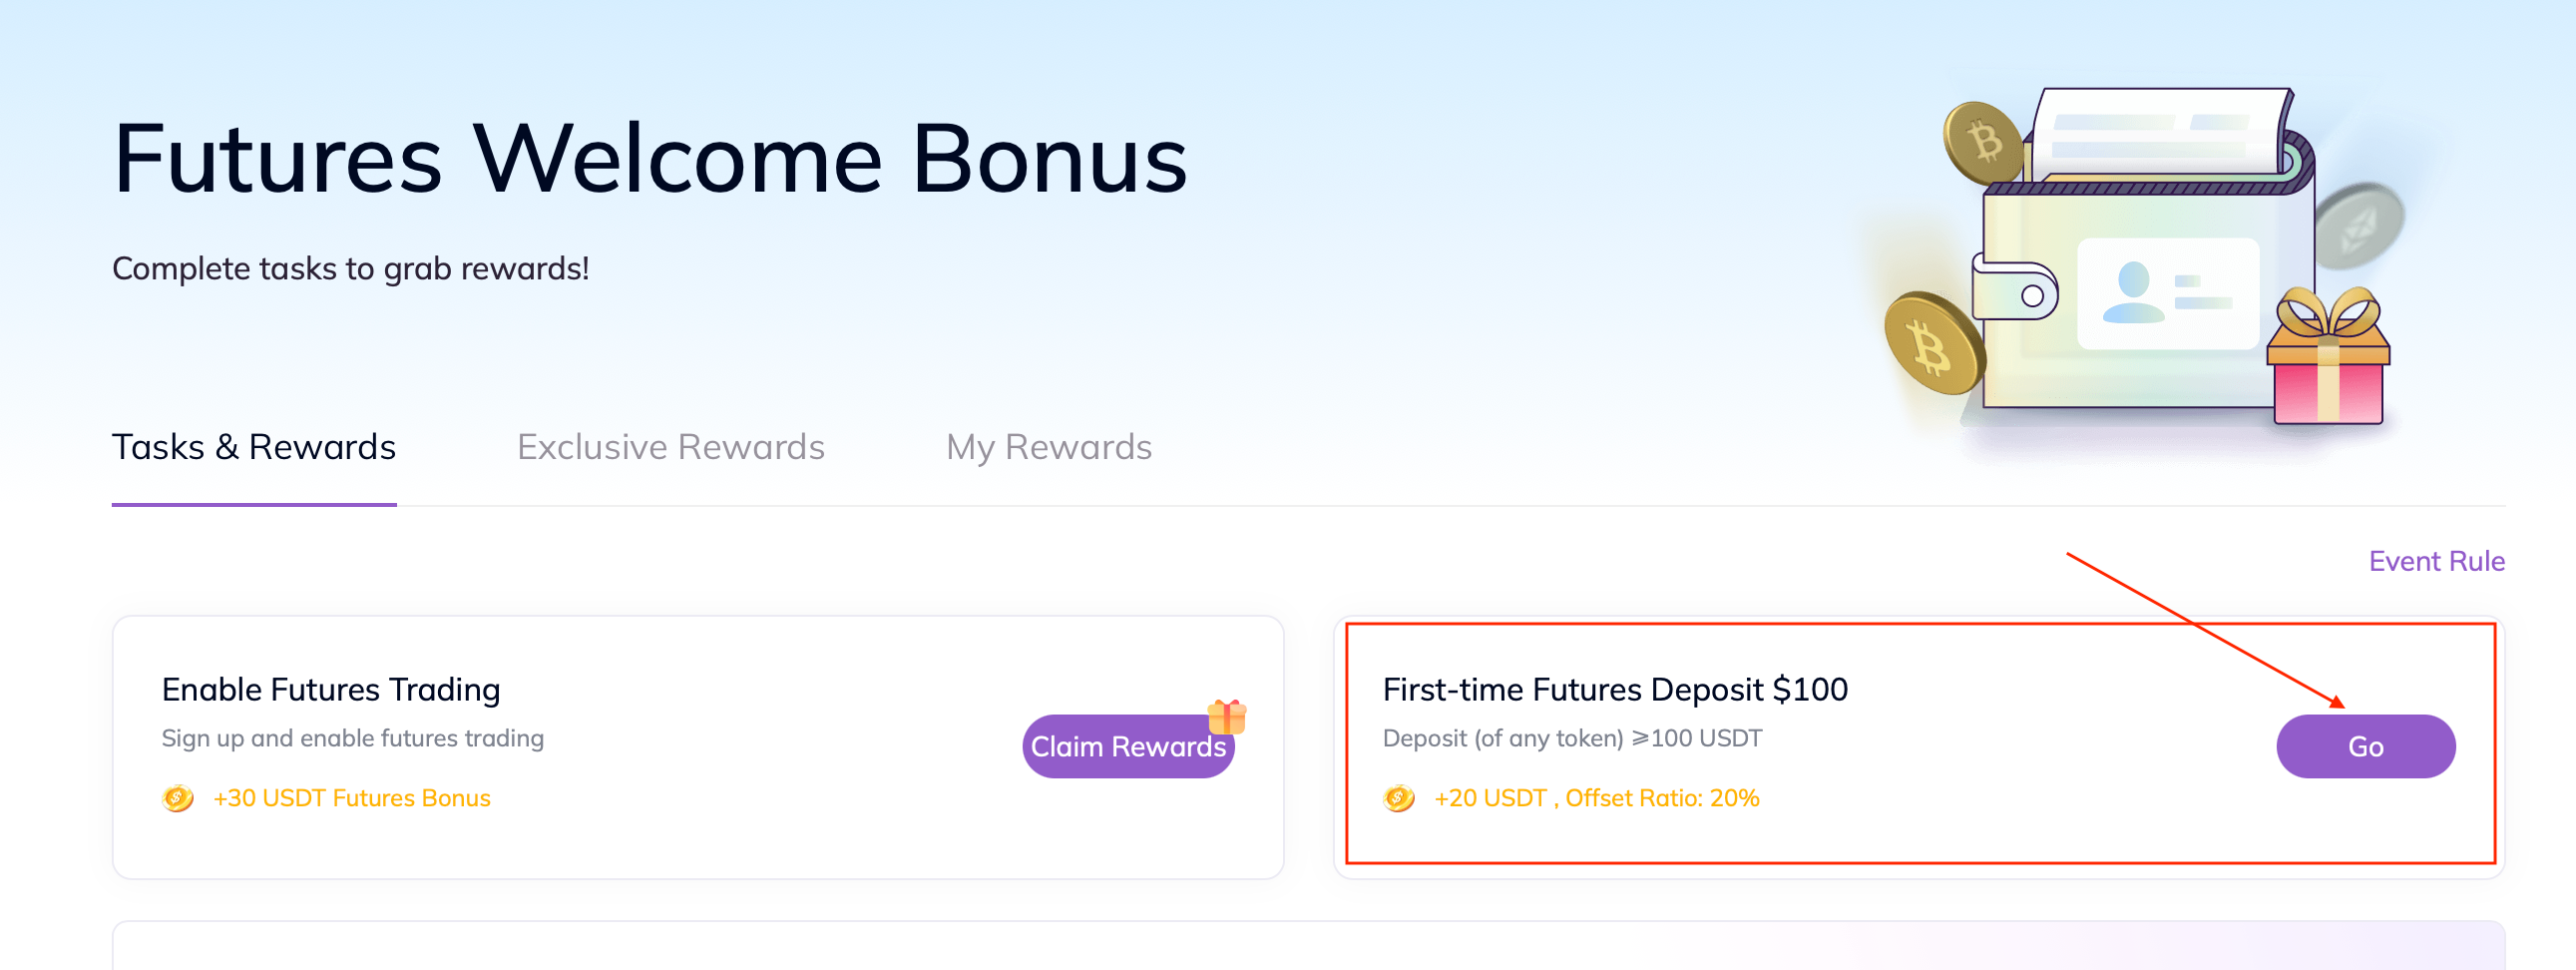Click Go for First-time Futures Deposit
2576x970 pixels.
[2366, 746]
